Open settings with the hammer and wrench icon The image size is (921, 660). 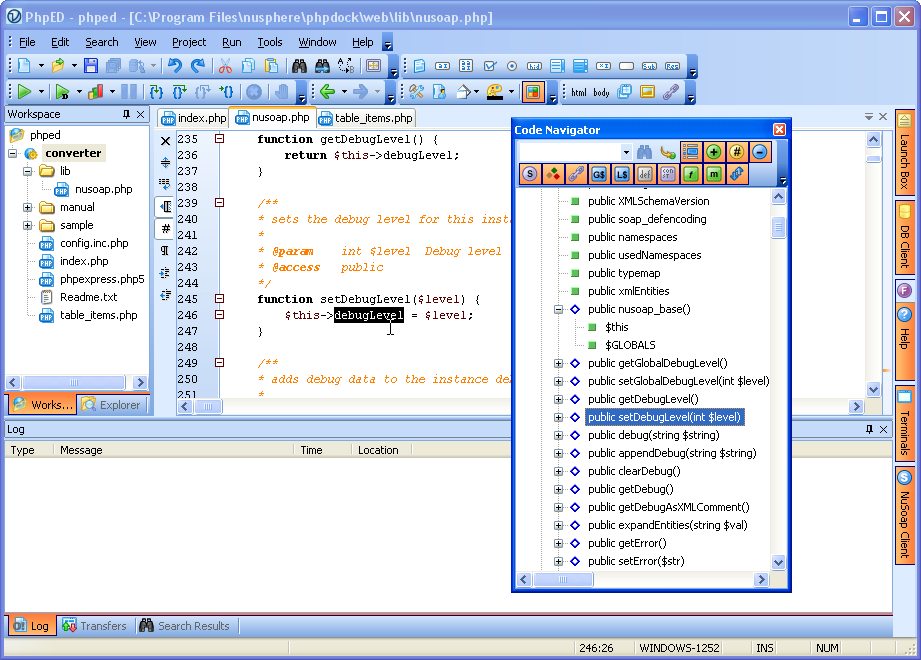[416, 92]
